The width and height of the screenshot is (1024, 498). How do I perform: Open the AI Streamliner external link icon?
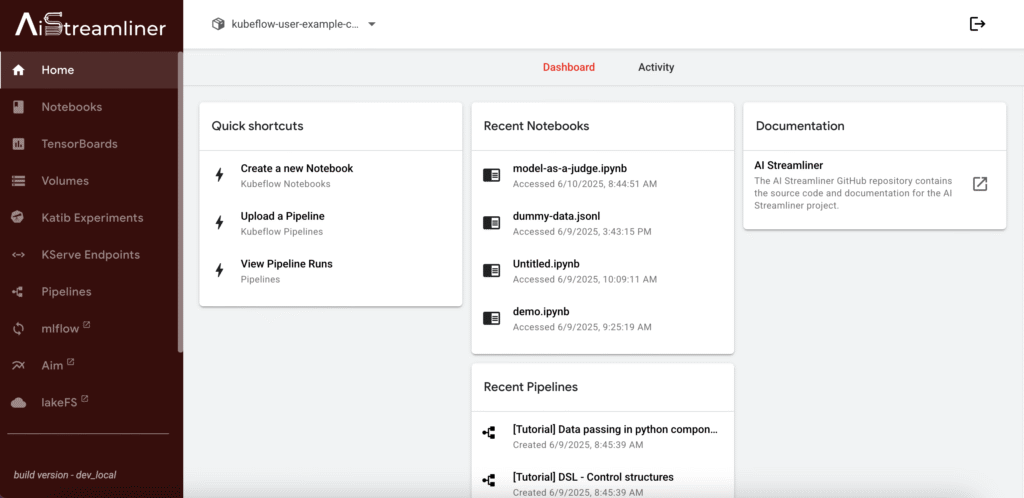(980, 183)
